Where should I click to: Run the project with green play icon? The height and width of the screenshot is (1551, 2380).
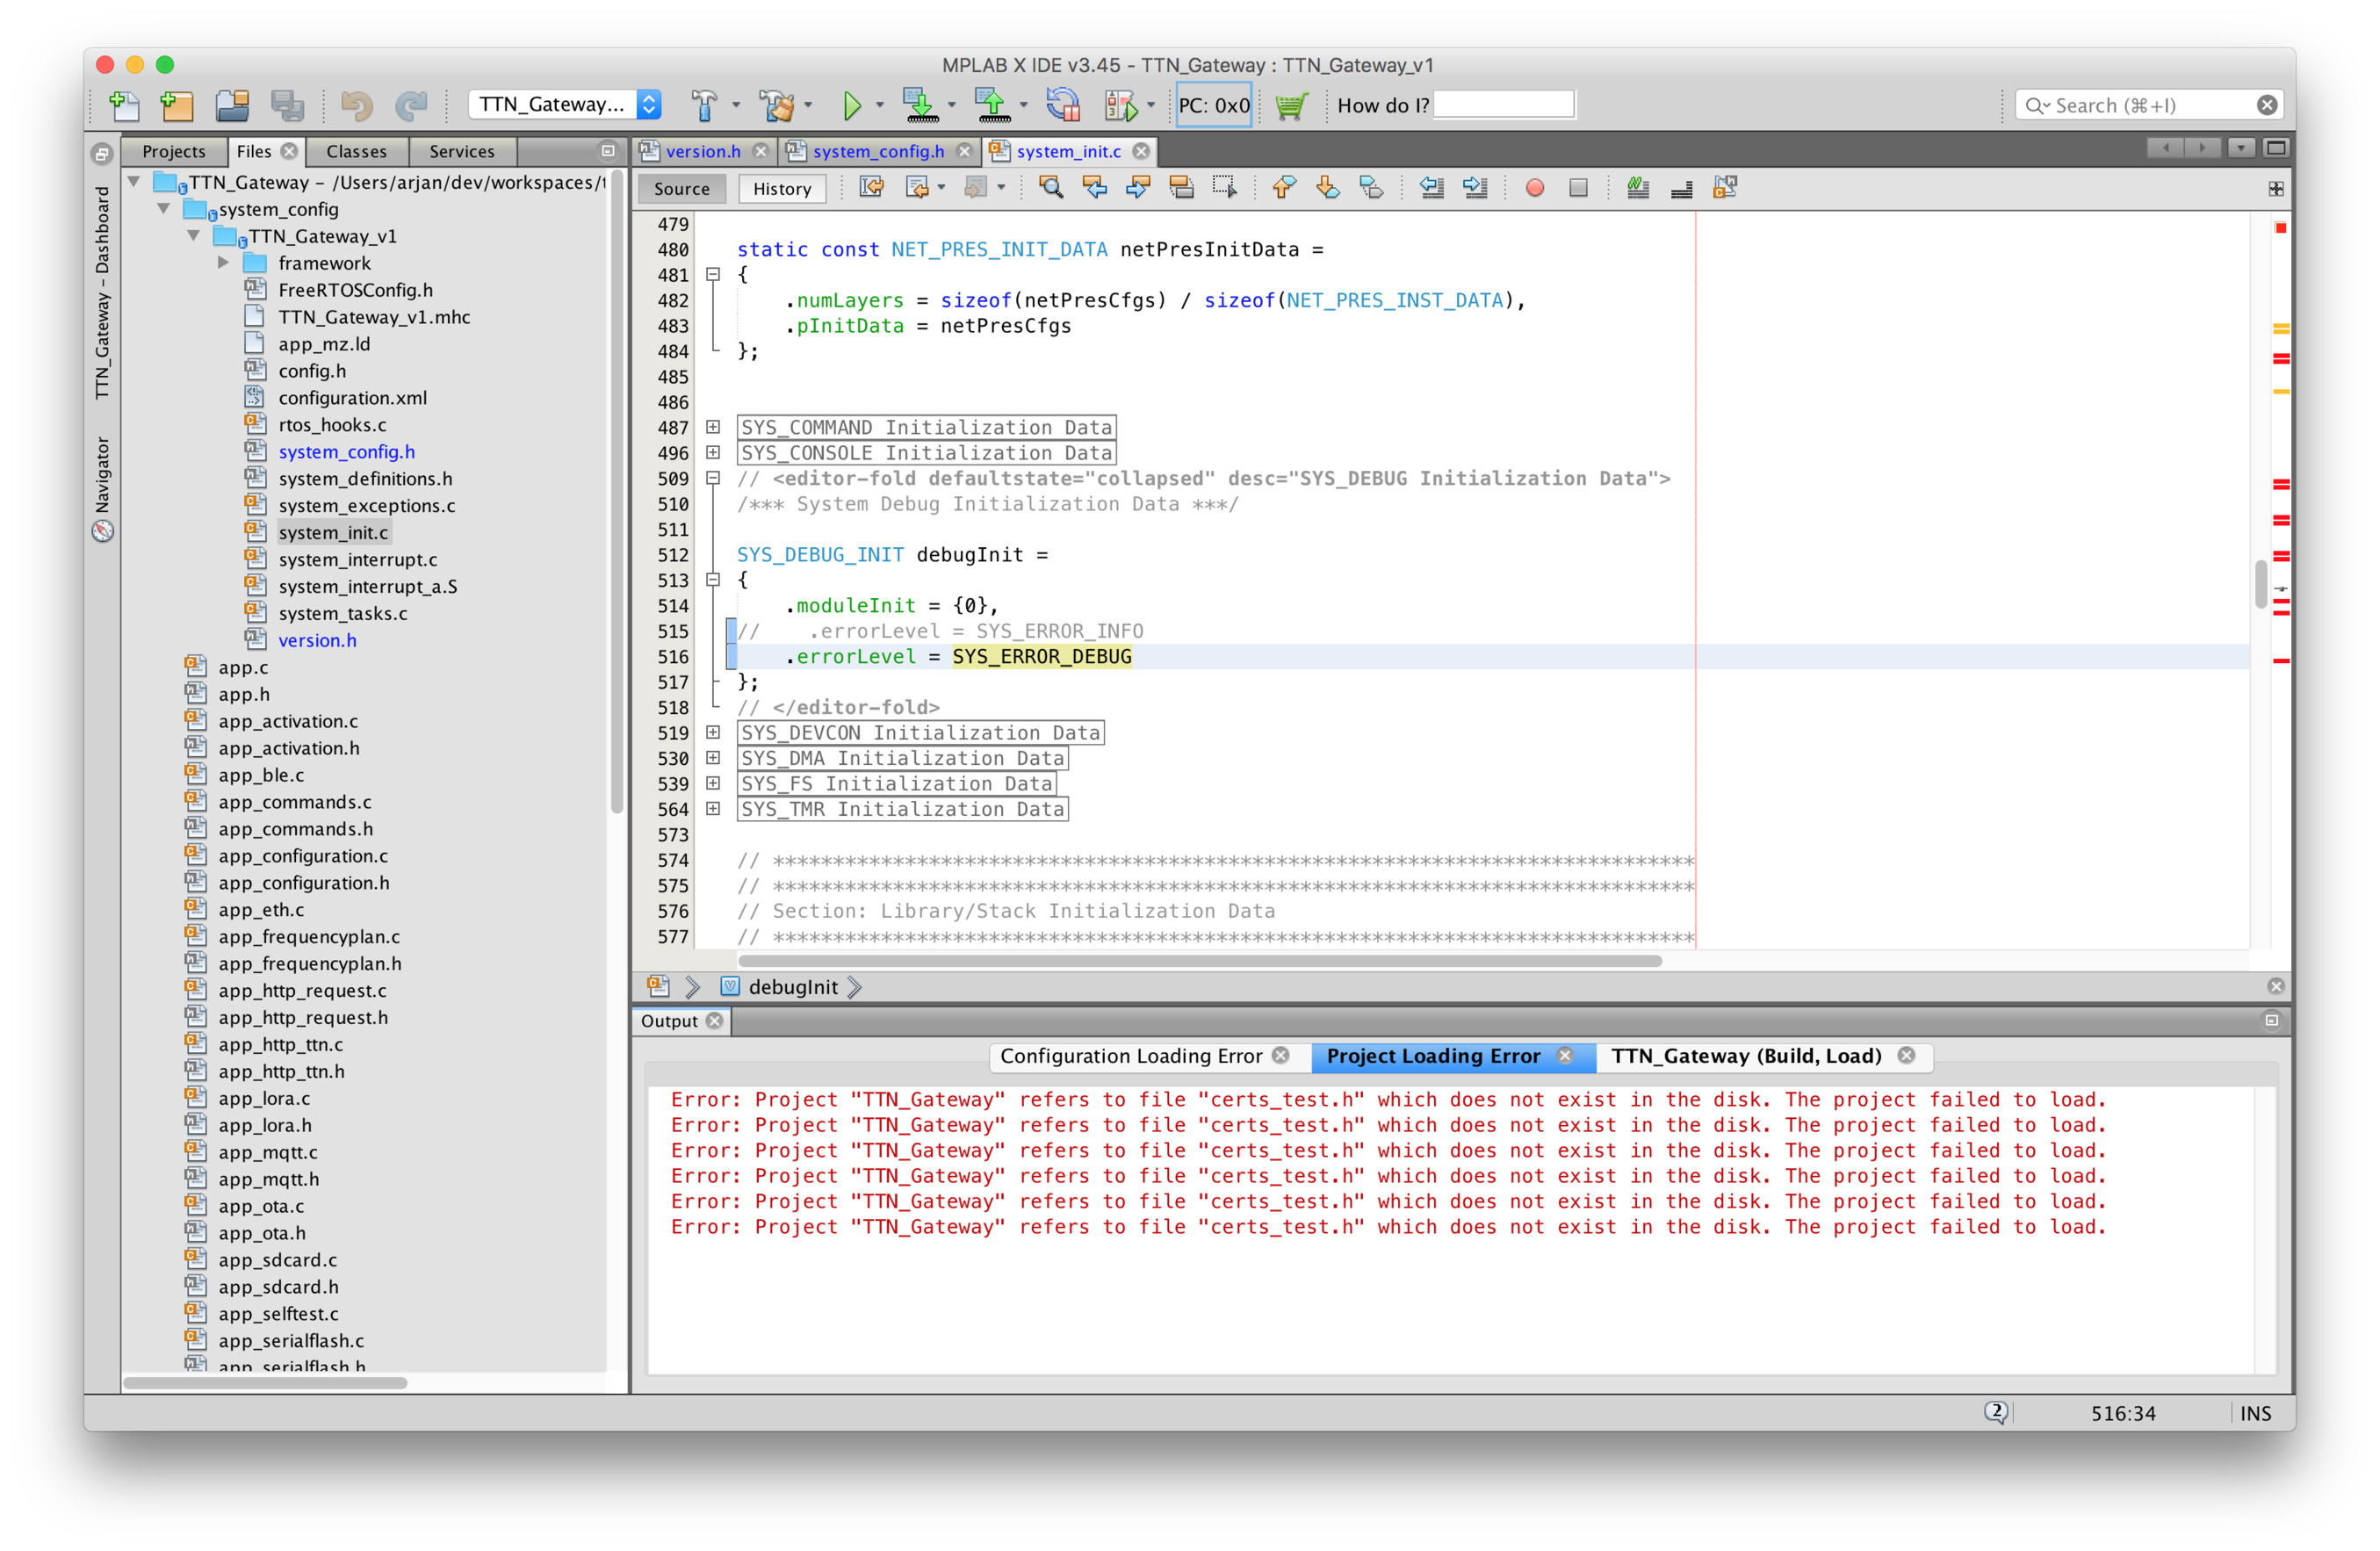coord(851,105)
